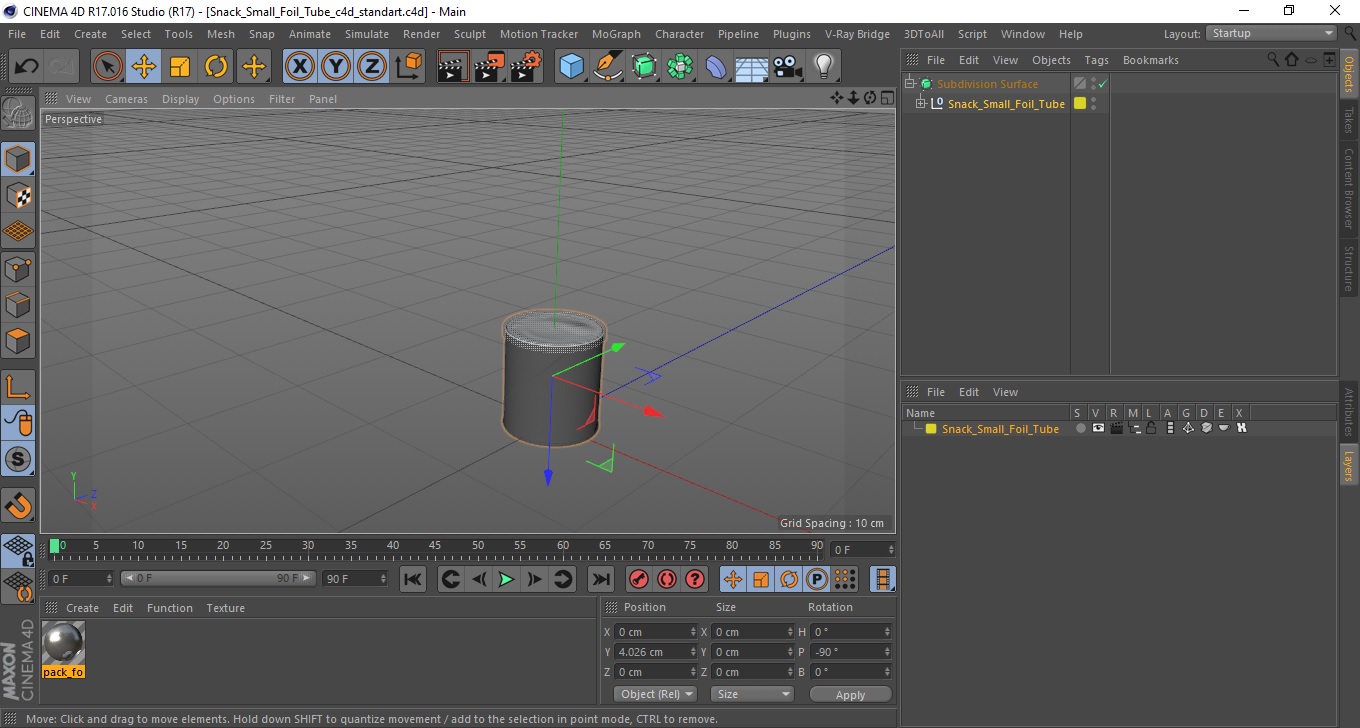Toggle Snap magnet icon
The height and width of the screenshot is (728, 1360).
pyautogui.click(x=18, y=505)
